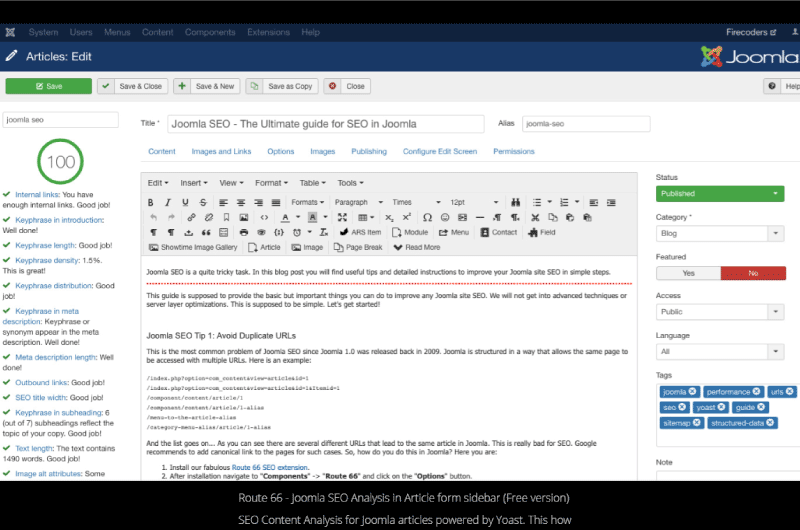
Task: Open the Components menu in the top bar
Action: (x=210, y=32)
